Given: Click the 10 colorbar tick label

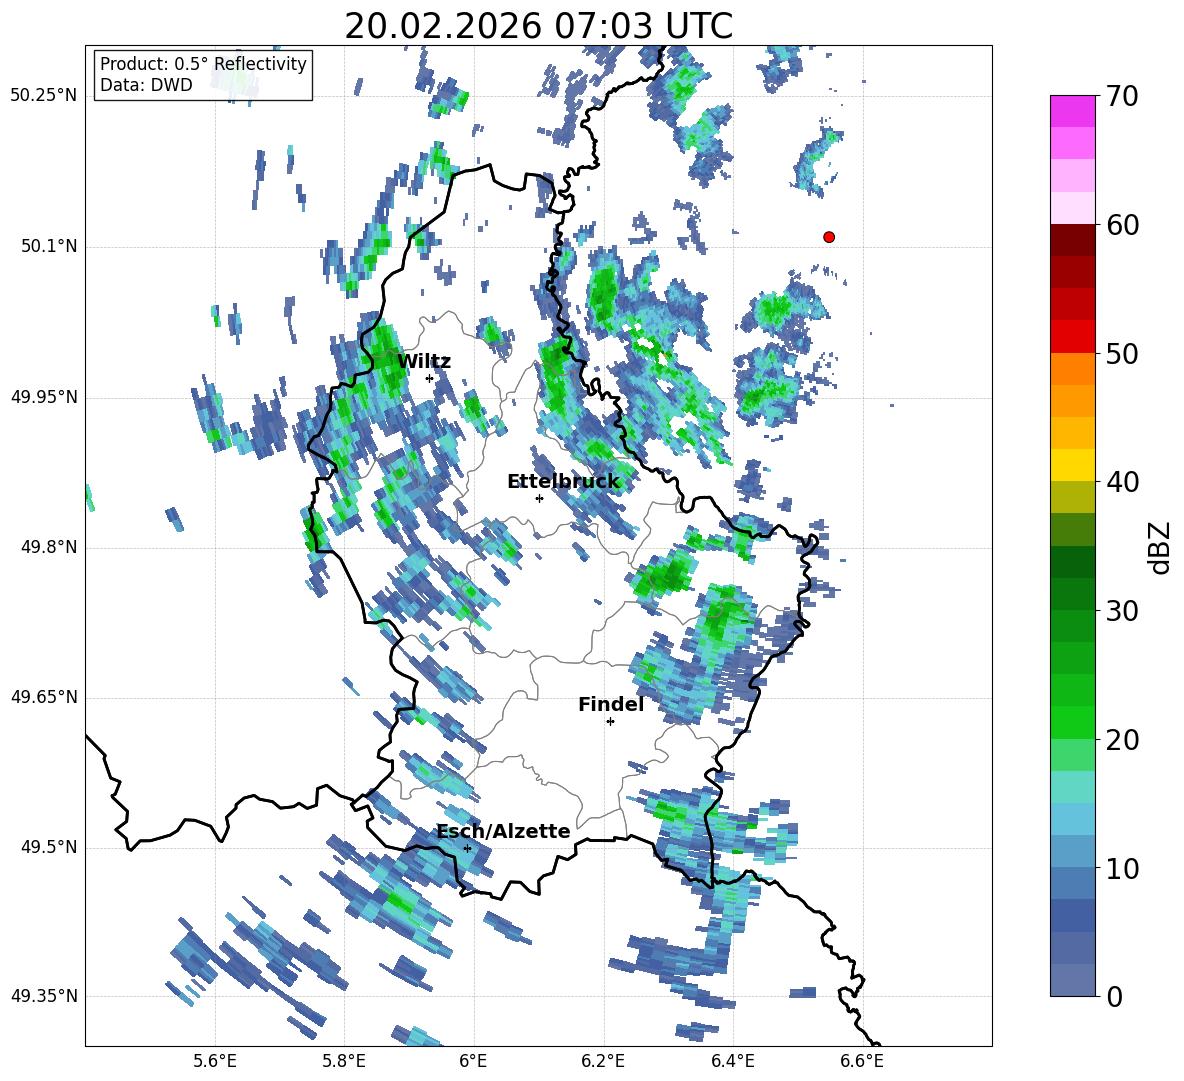Looking at the screenshot, I should coord(1121,869).
